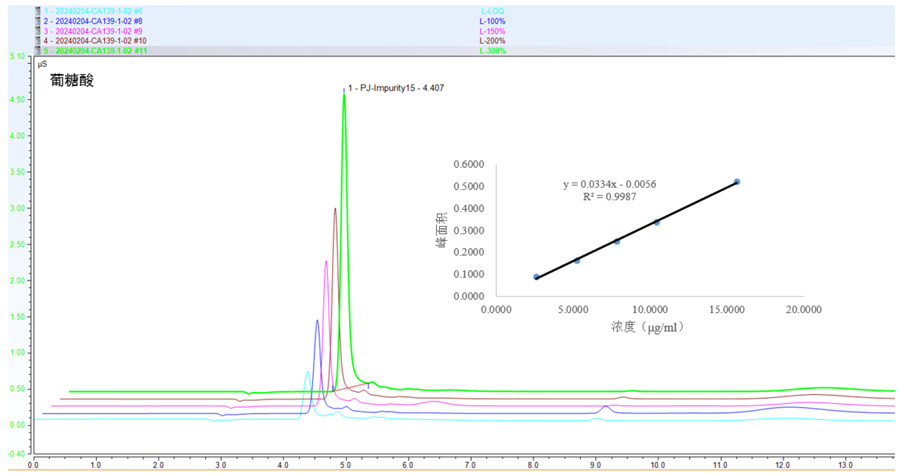This screenshot has height=473, width=900.
Task: Click the icon beside chromatogram 5 entry #11
Action: [37, 50]
